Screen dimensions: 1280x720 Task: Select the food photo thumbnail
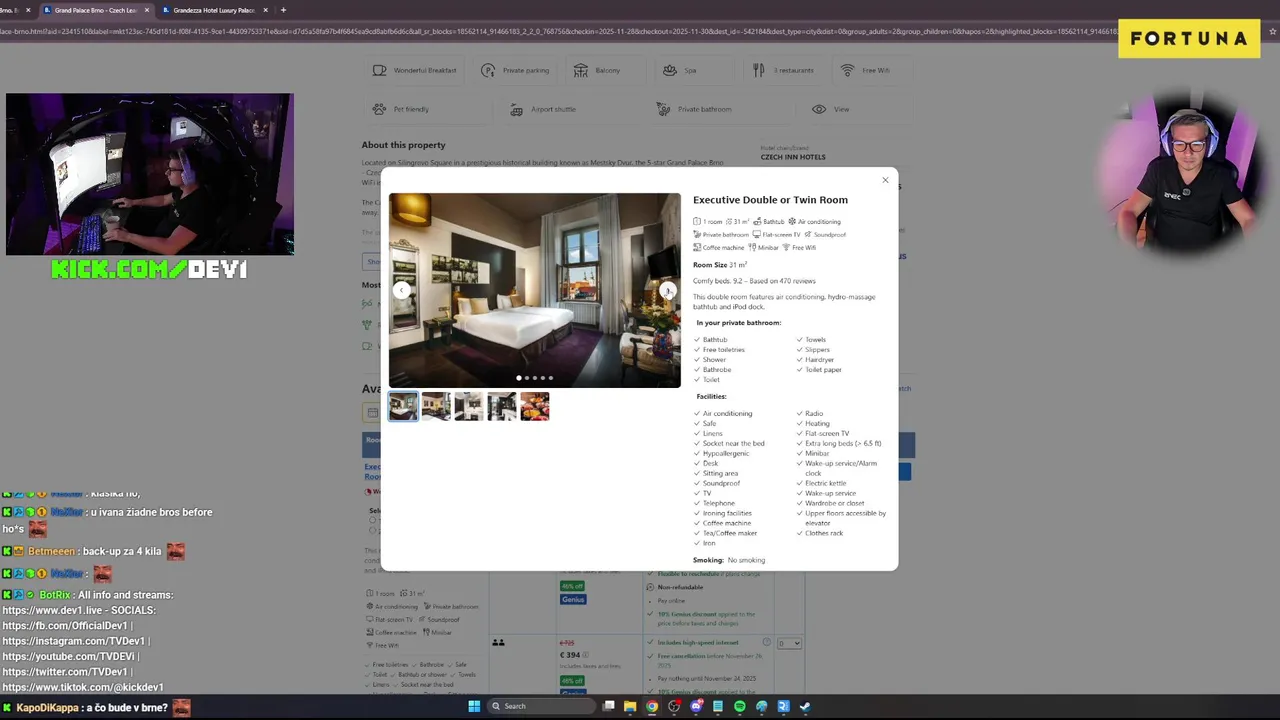[x=535, y=406]
